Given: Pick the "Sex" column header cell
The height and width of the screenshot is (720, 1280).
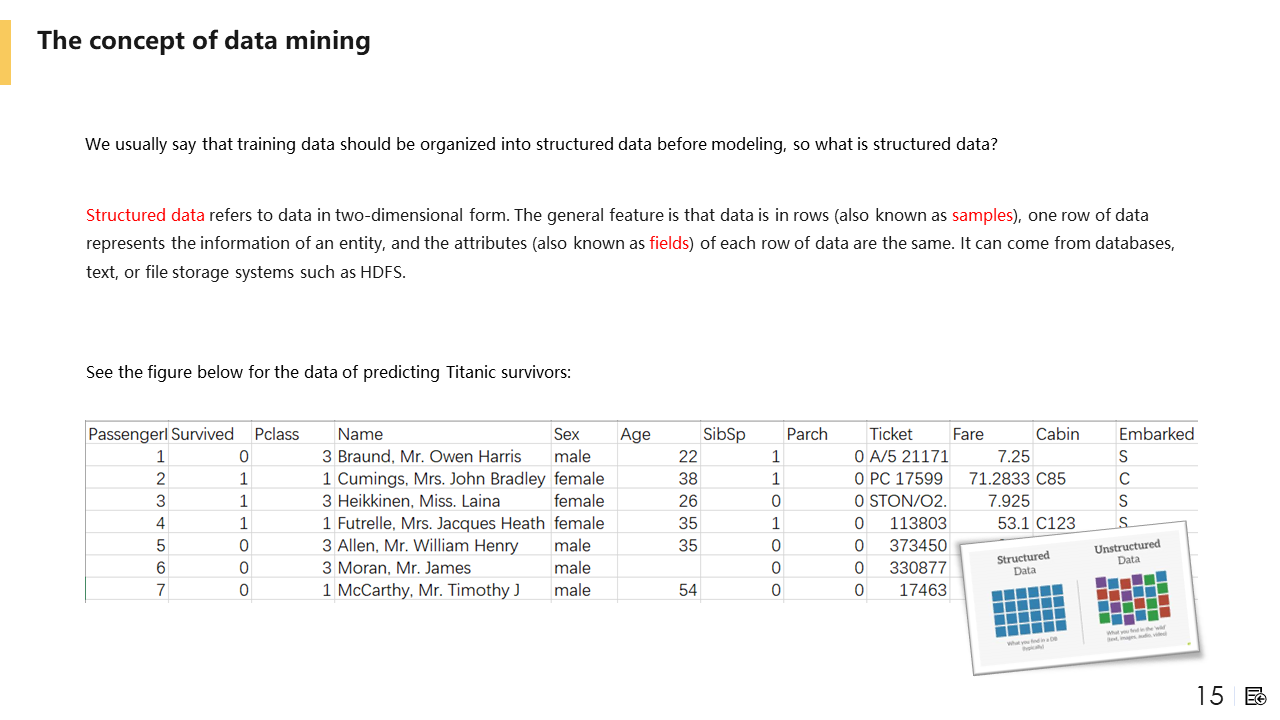Looking at the screenshot, I should [566, 434].
